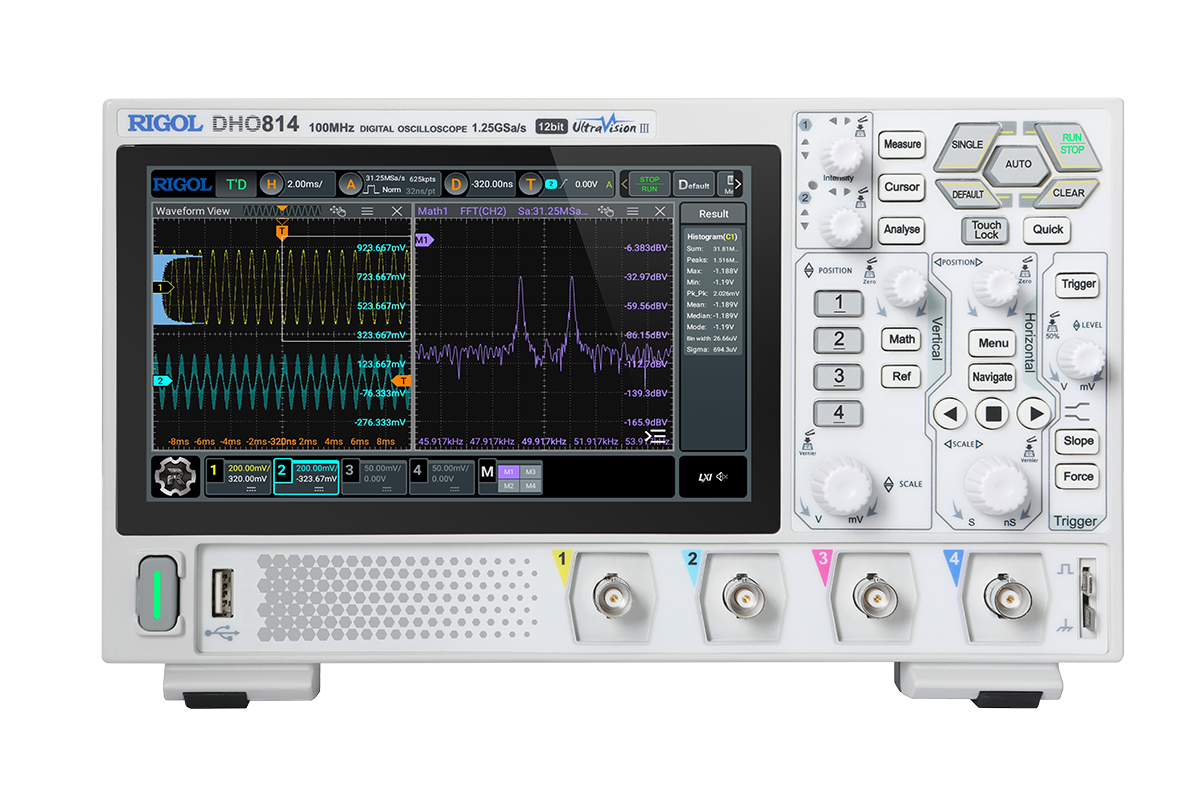The image size is (1200, 800).
Task: Toggle channel 3 on the touchscreen
Action: pos(373,476)
